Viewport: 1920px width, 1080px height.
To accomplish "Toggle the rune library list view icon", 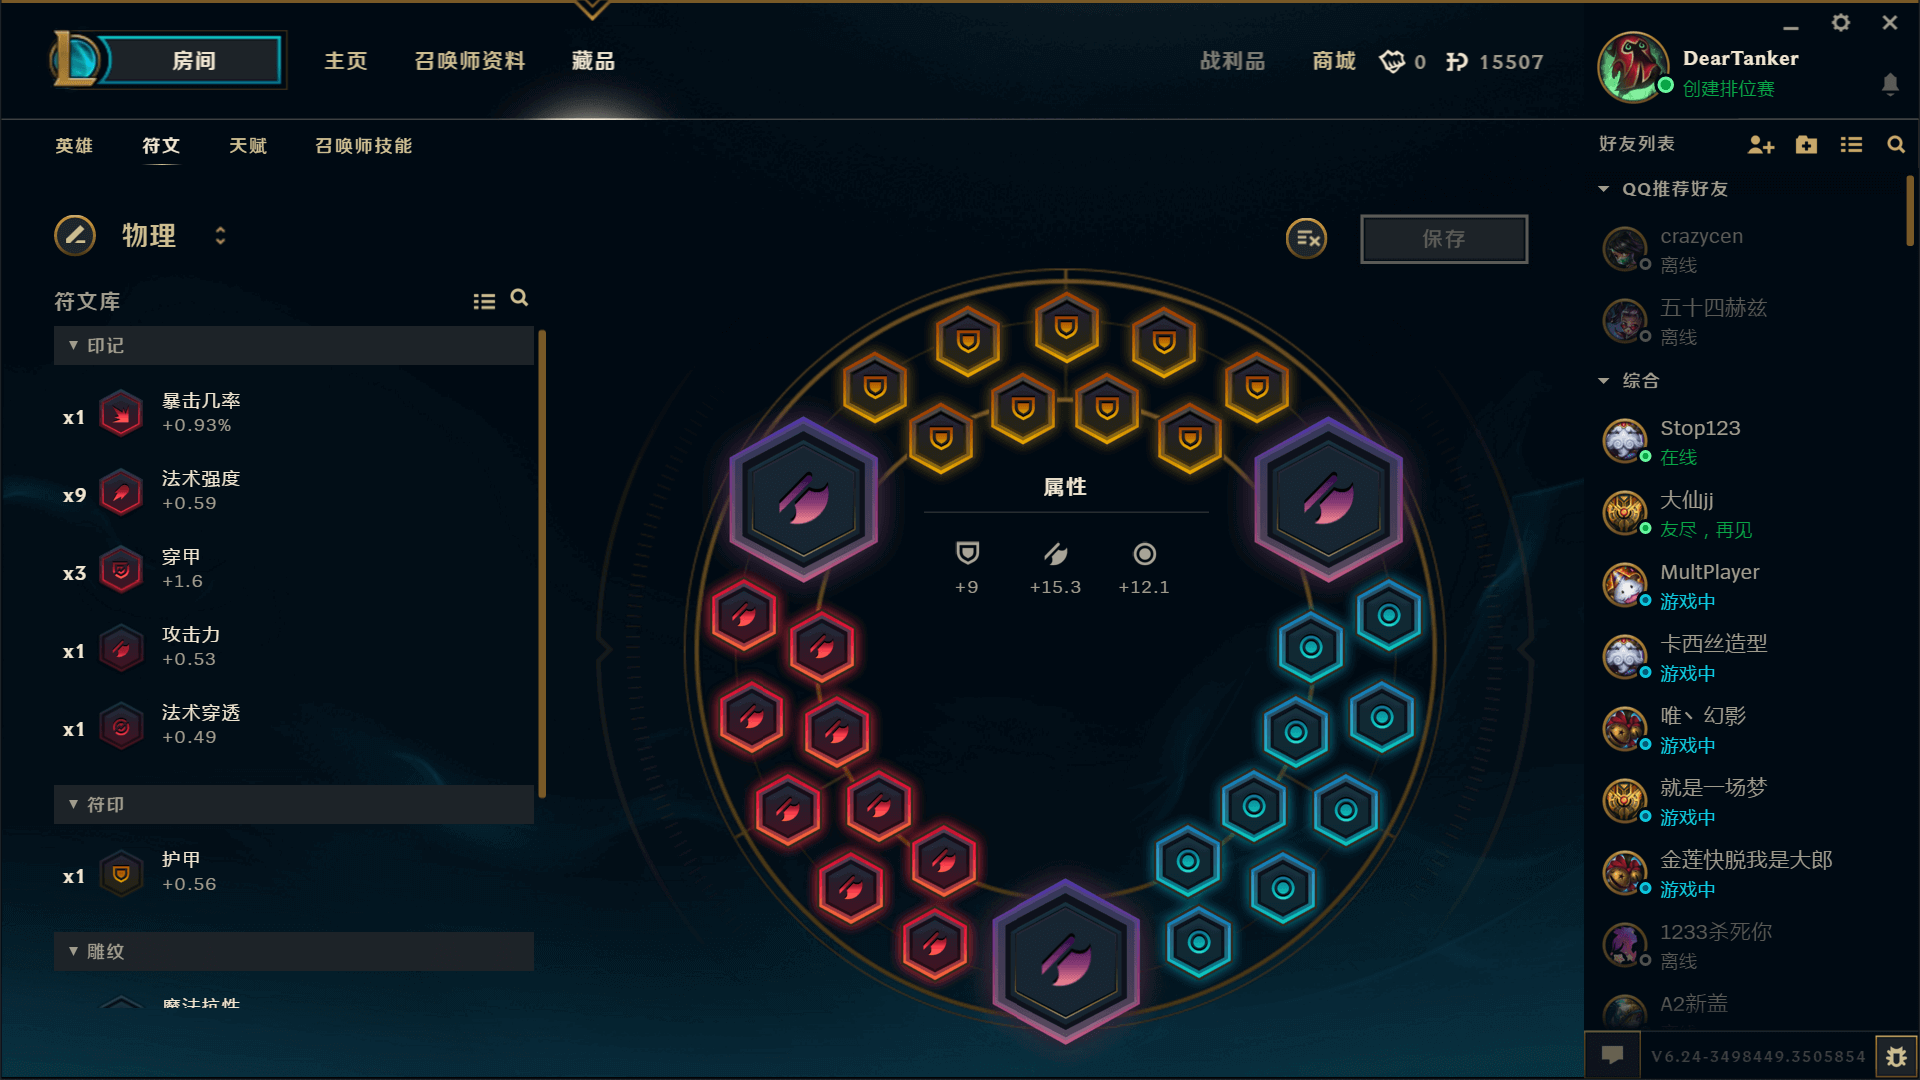I will [484, 301].
